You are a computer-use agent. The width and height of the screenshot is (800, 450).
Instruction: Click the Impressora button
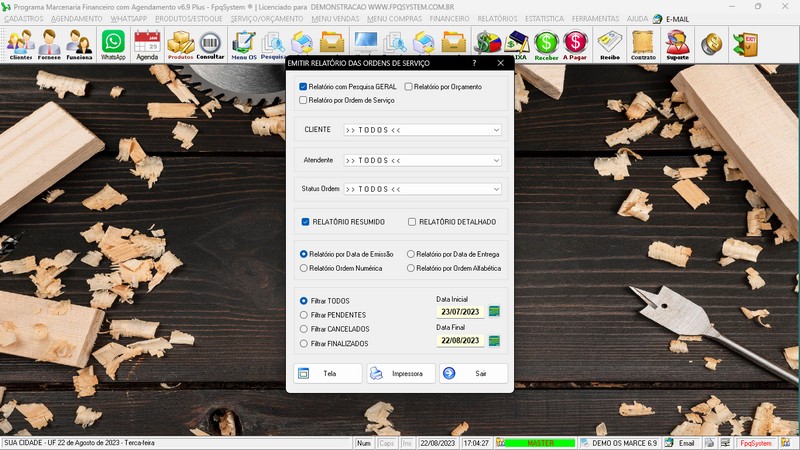[x=401, y=373]
